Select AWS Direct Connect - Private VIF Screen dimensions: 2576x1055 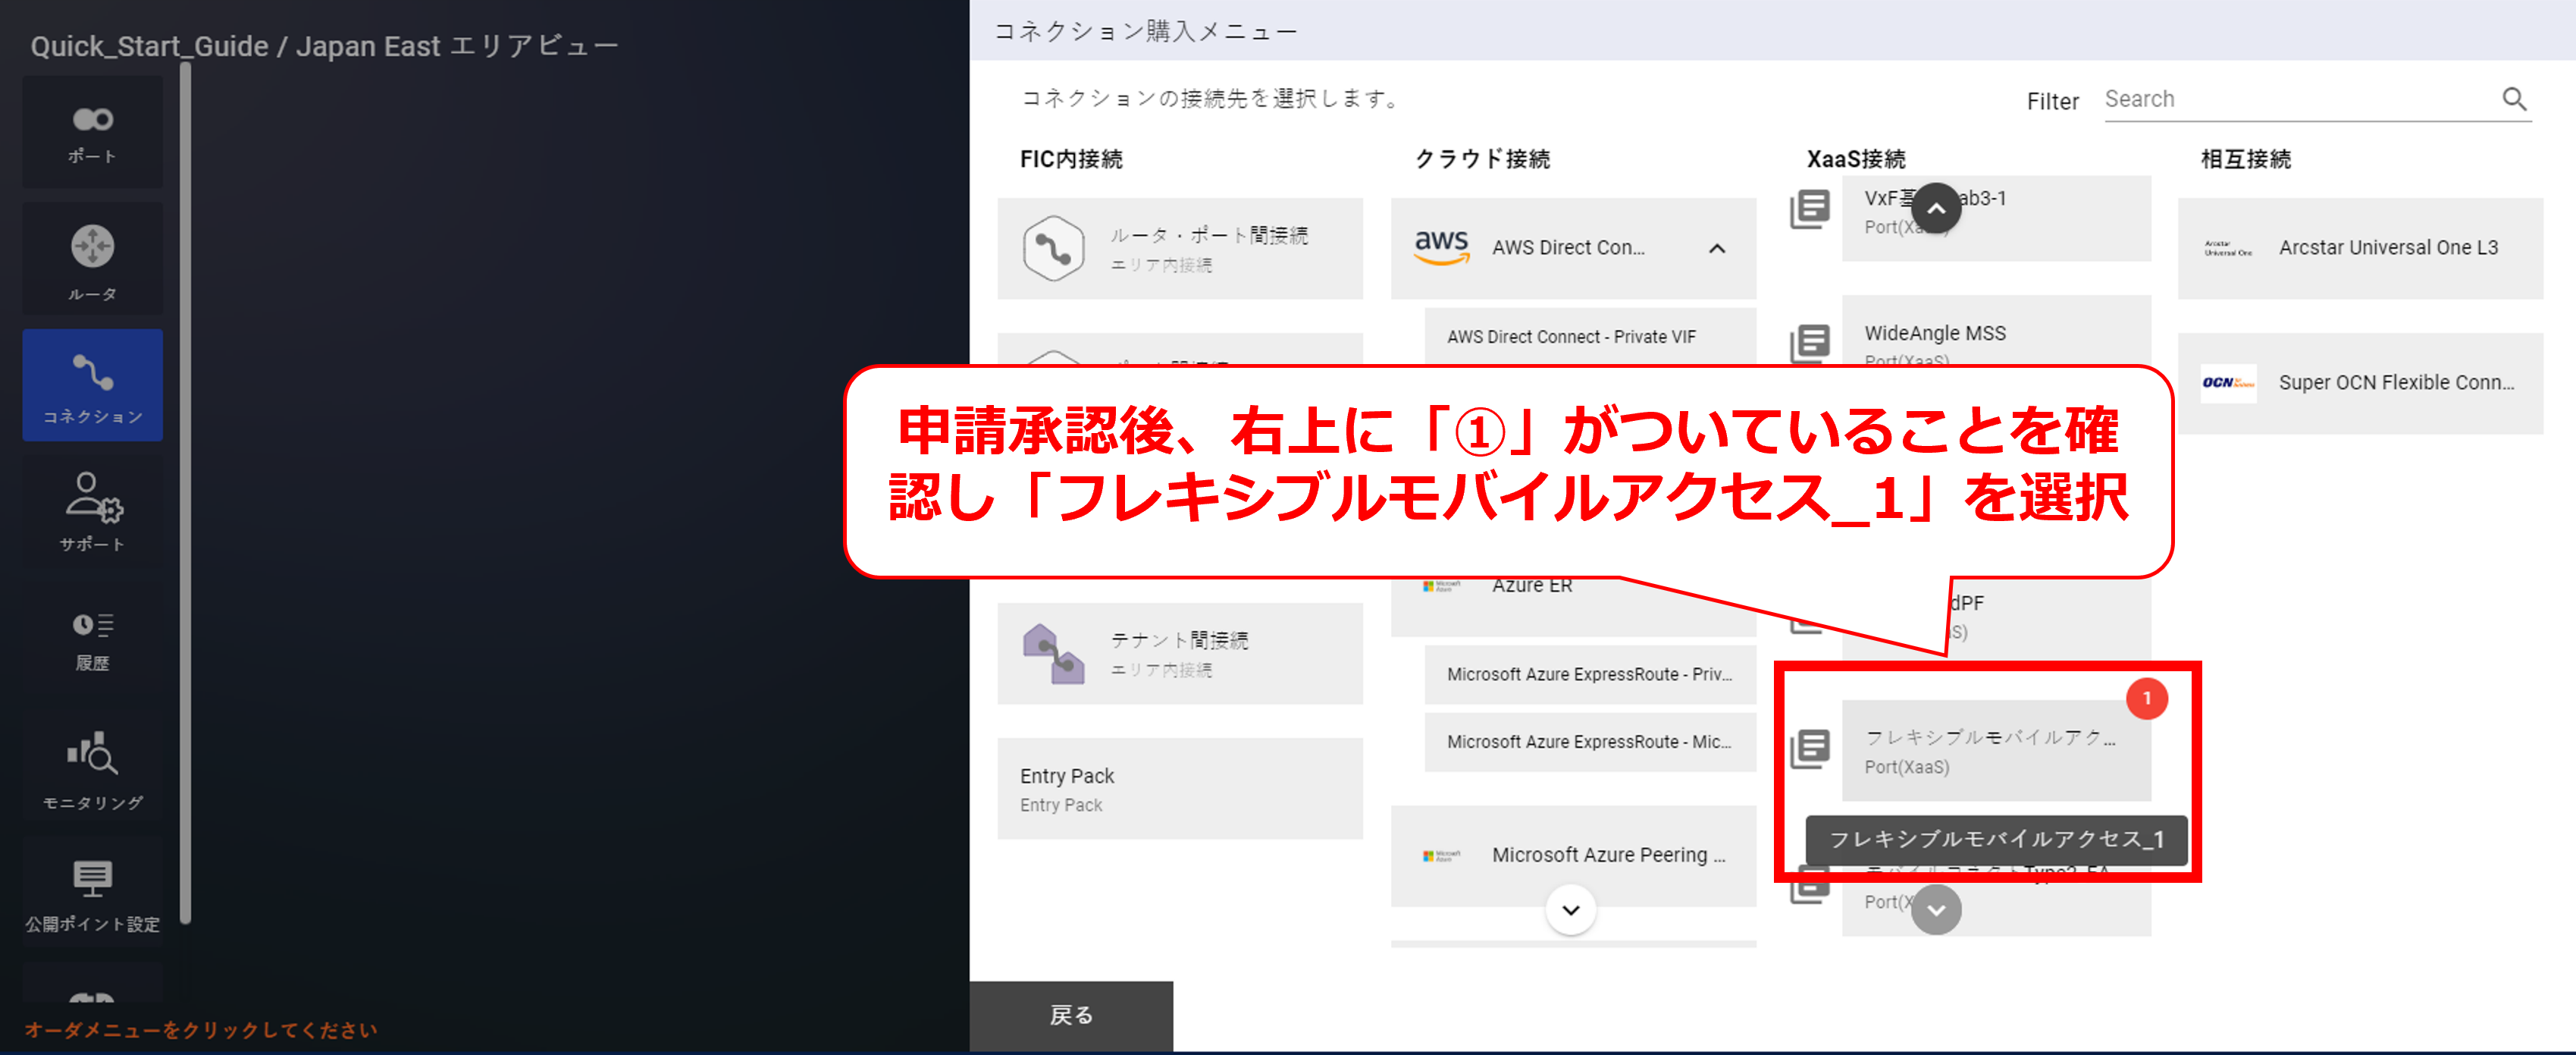click(1590, 337)
